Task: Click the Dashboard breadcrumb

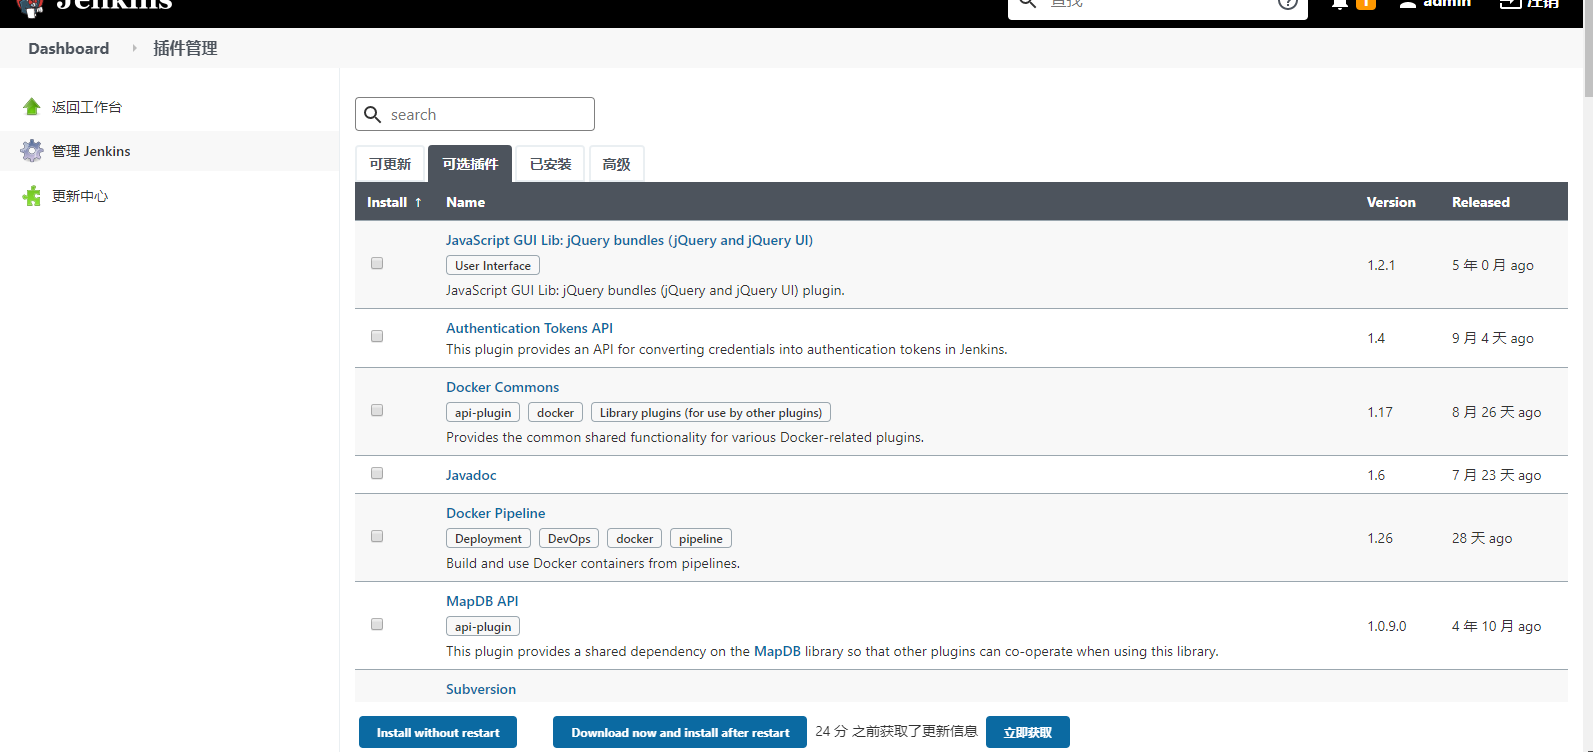Action: [x=69, y=48]
